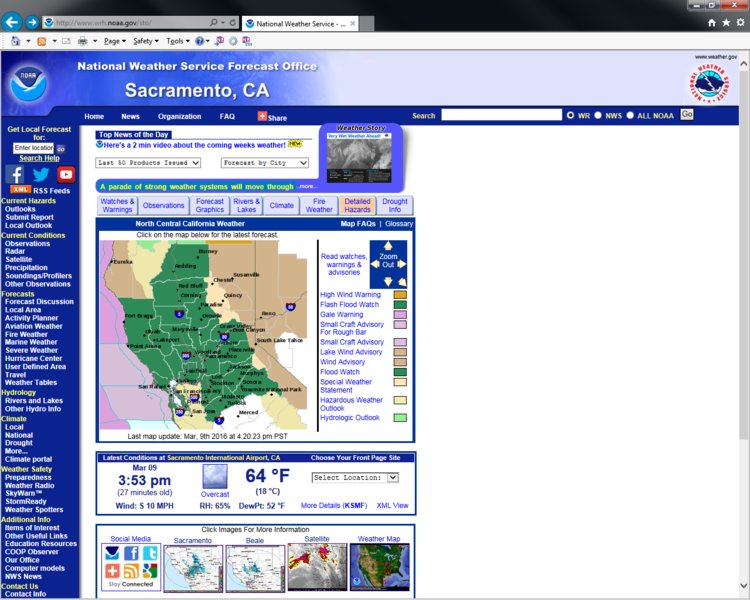Image resolution: width=750 pixels, height=600 pixels.
Task: Switch to Observations tab
Action: pyautogui.click(x=164, y=205)
